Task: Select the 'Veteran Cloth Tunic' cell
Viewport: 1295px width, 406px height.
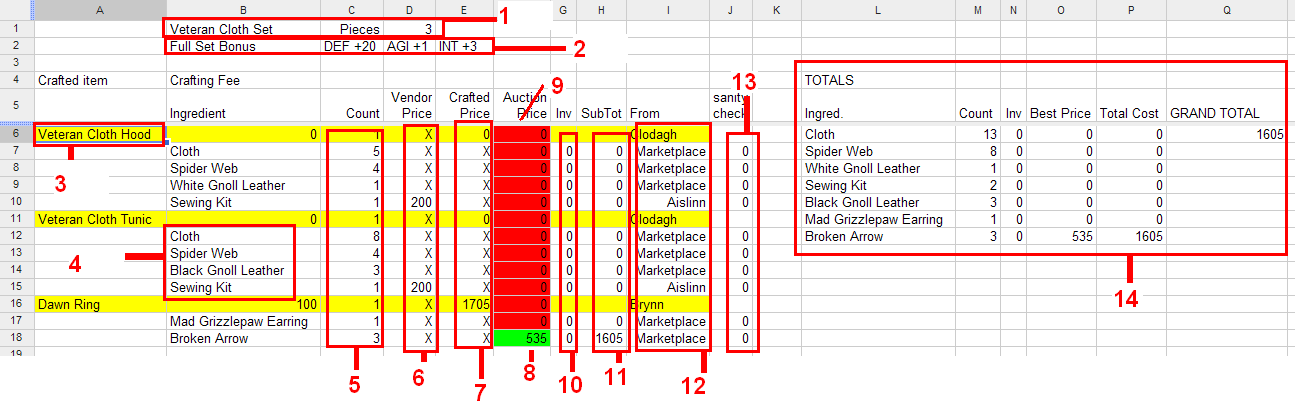Action: point(100,219)
